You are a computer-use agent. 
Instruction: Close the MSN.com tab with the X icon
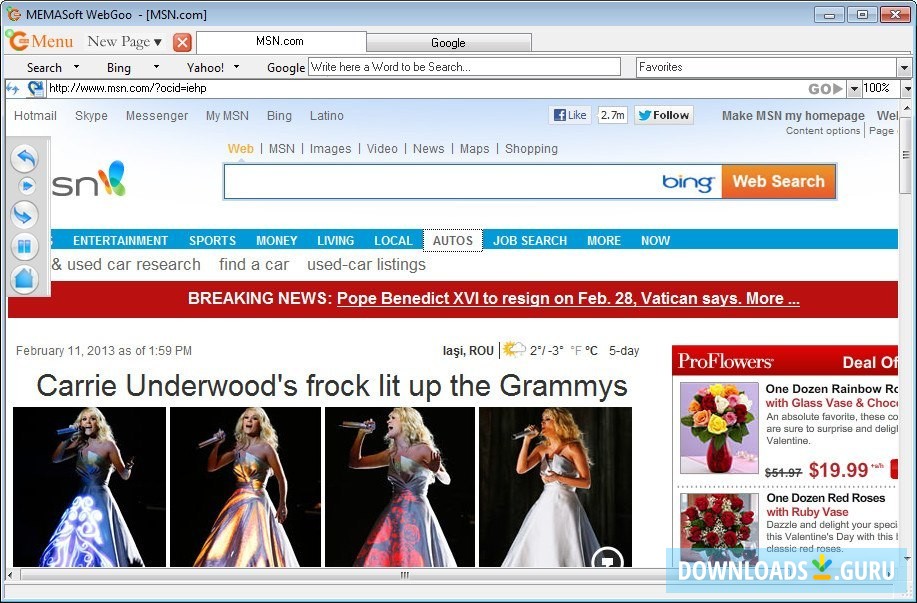pyautogui.click(x=180, y=43)
